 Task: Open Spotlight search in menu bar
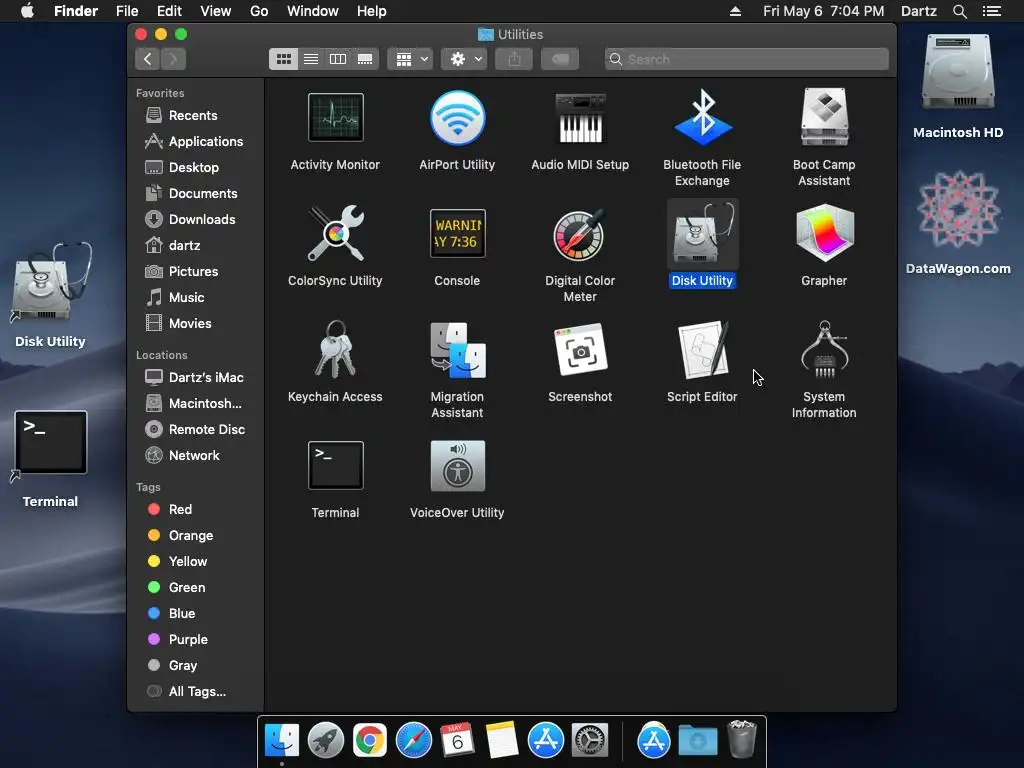[x=959, y=11]
